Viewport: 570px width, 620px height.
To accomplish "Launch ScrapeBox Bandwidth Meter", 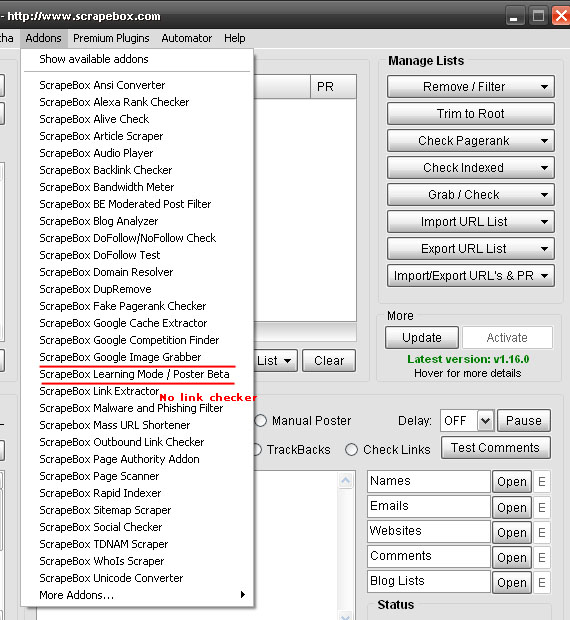I will [137, 187].
